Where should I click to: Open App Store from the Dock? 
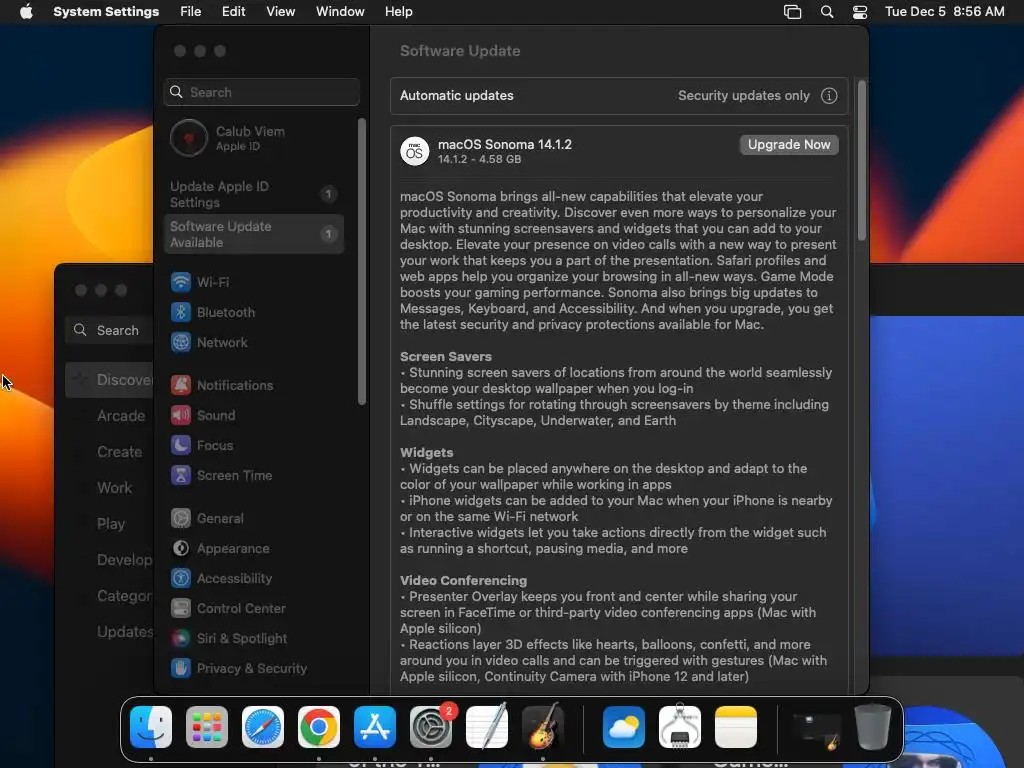[375, 727]
